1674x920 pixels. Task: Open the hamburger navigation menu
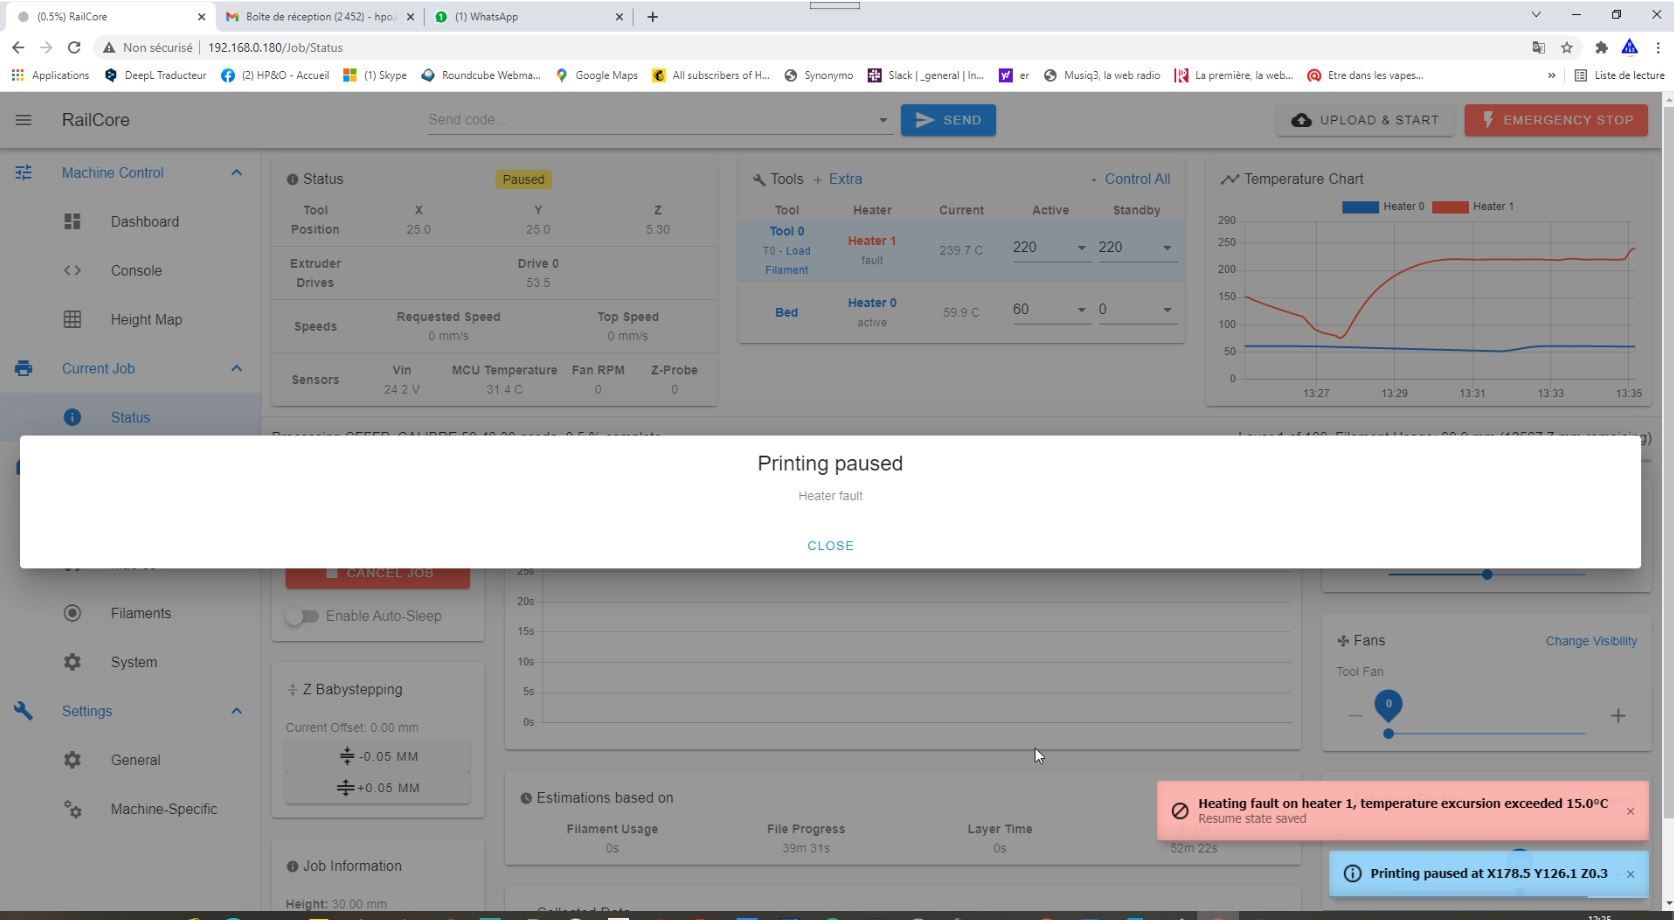23,120
